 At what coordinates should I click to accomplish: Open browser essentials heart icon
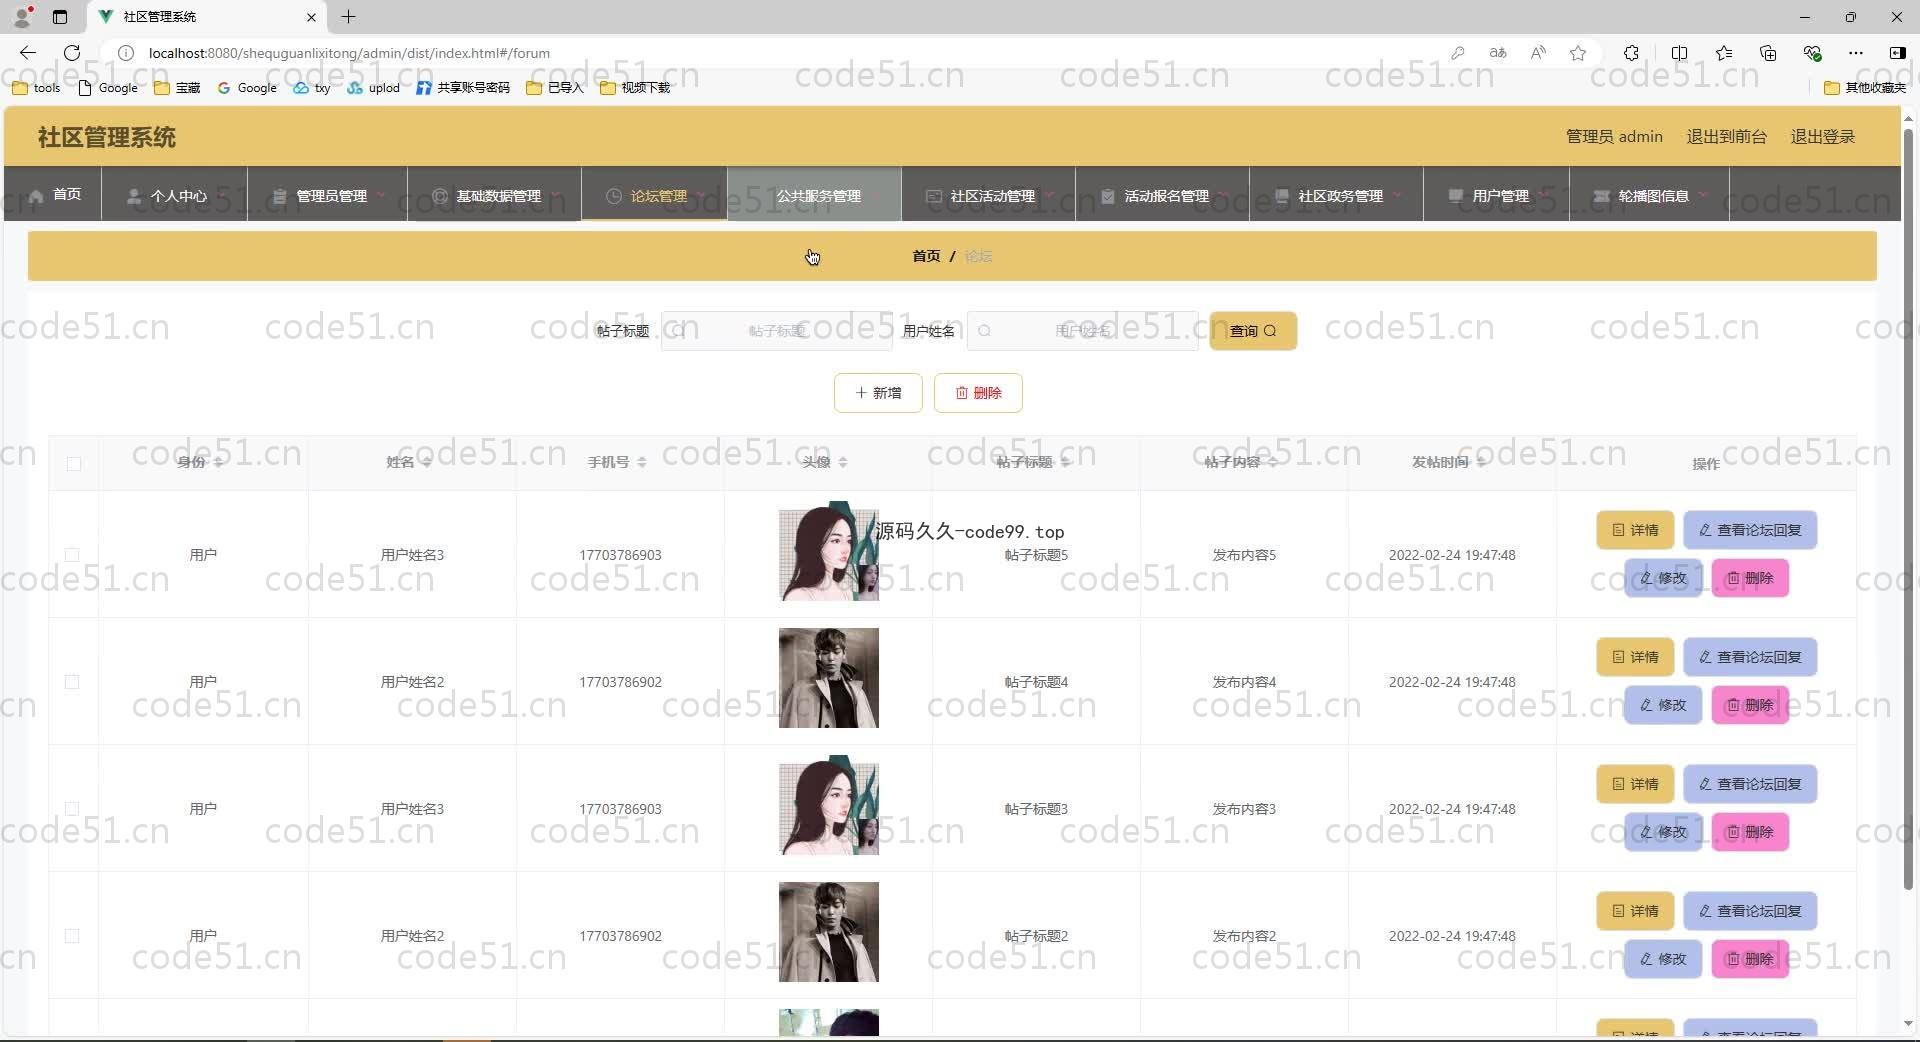(x=1812, y=53)
